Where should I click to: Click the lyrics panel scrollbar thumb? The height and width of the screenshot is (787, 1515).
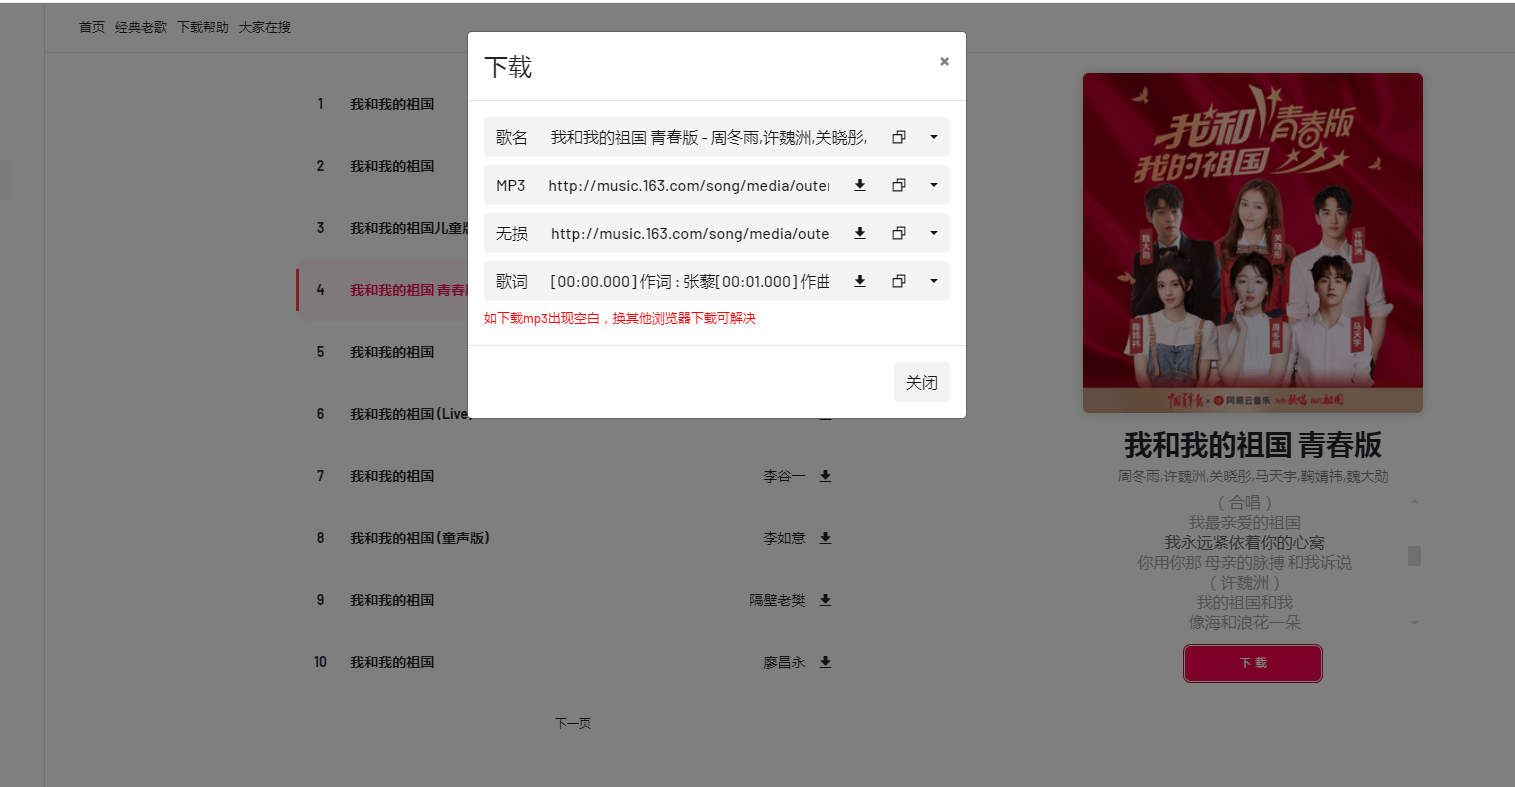[x=1414, y=556]
